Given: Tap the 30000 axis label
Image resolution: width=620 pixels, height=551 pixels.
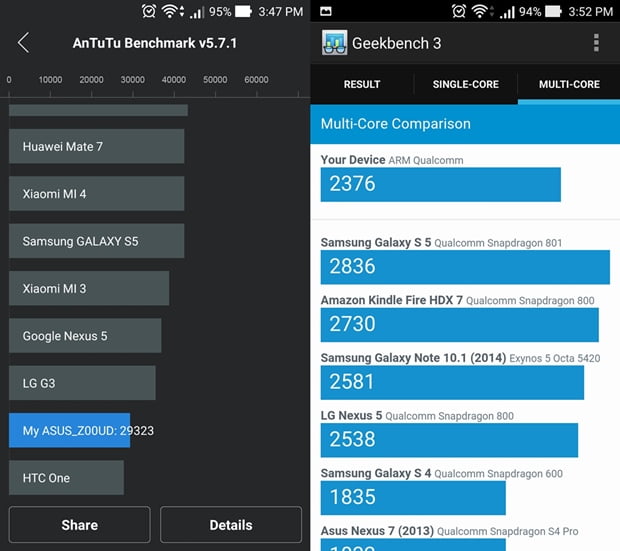Looking at the screenshot, I should click(x=132, y=80).
